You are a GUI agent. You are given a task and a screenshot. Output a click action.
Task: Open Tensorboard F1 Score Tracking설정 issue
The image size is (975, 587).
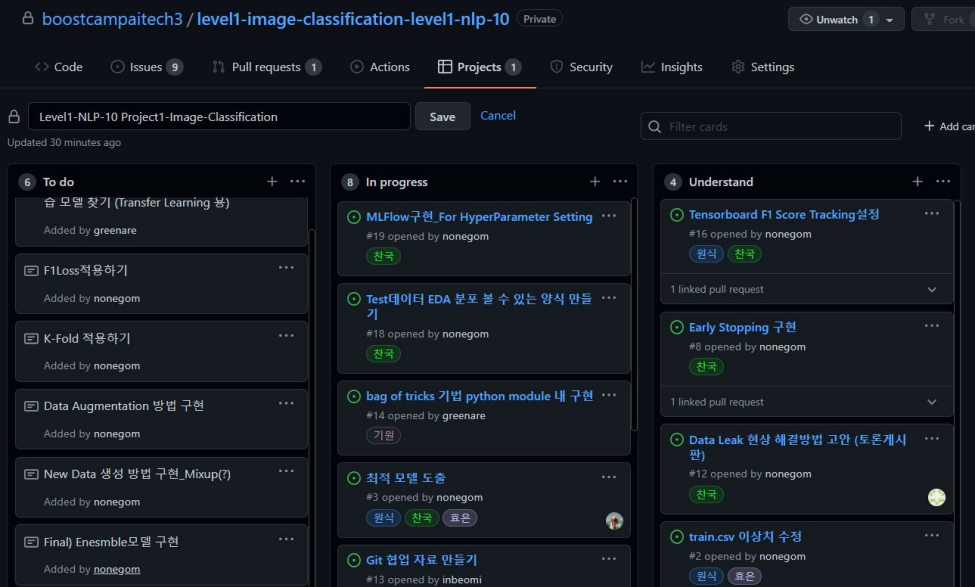[783, 215]
